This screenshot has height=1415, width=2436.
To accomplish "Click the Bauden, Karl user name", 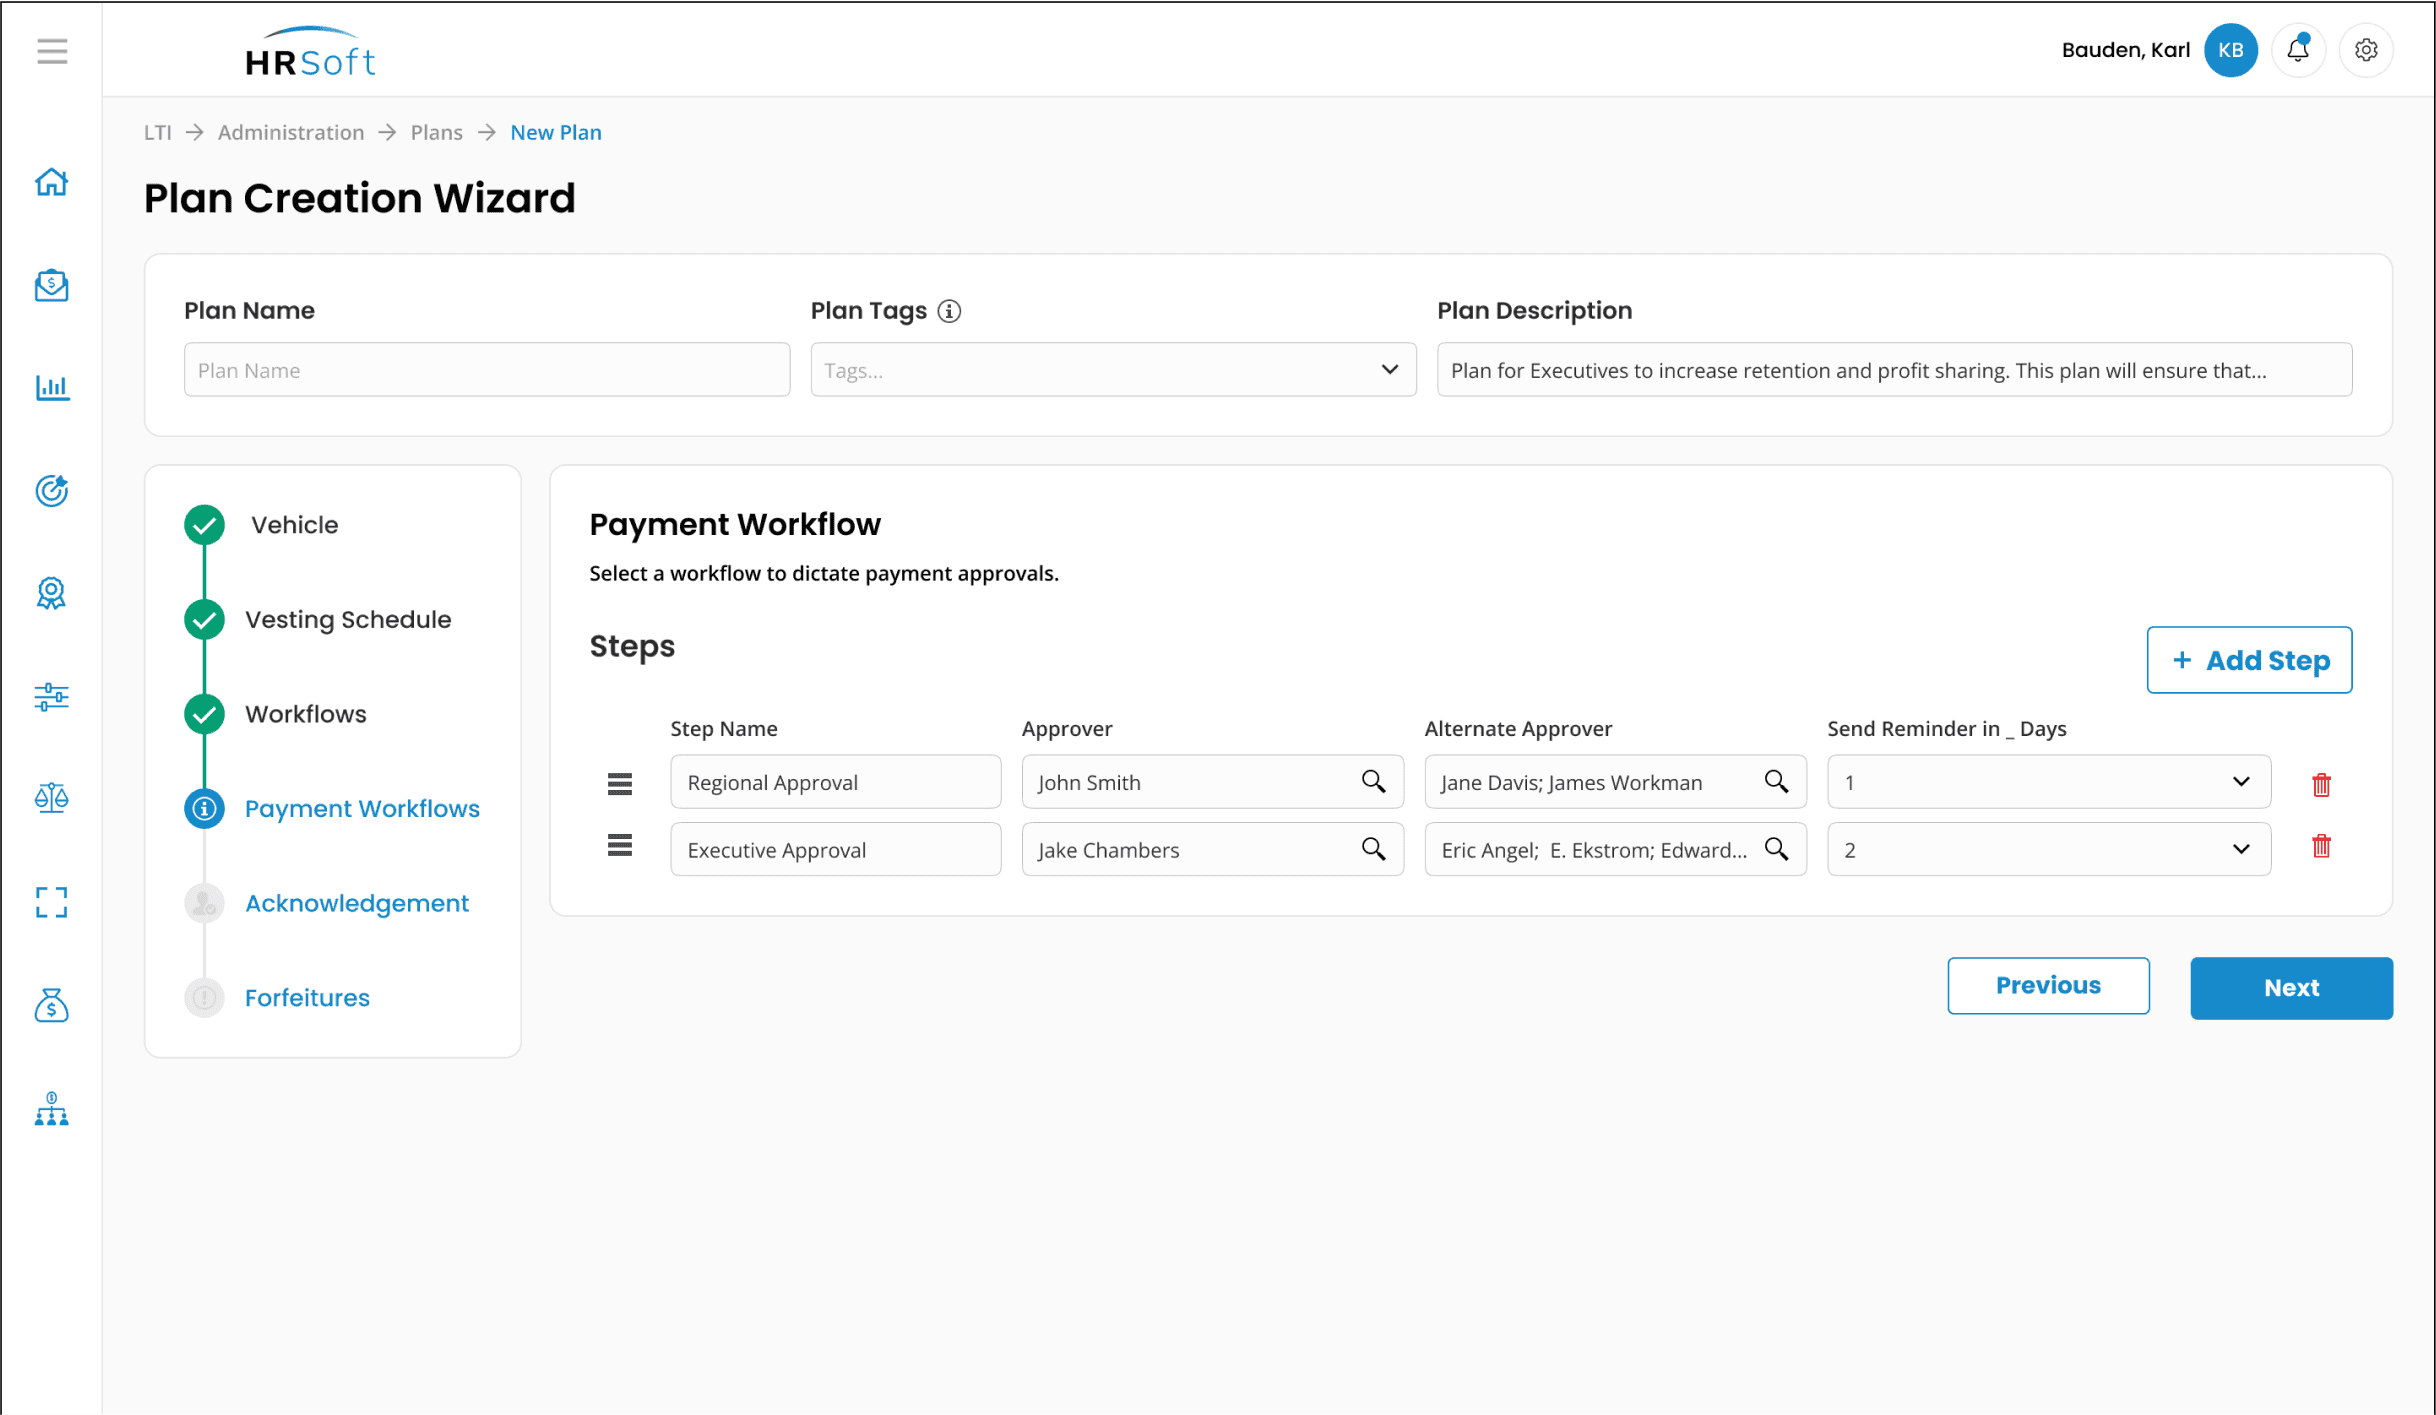I will [x=2126, y=50].
